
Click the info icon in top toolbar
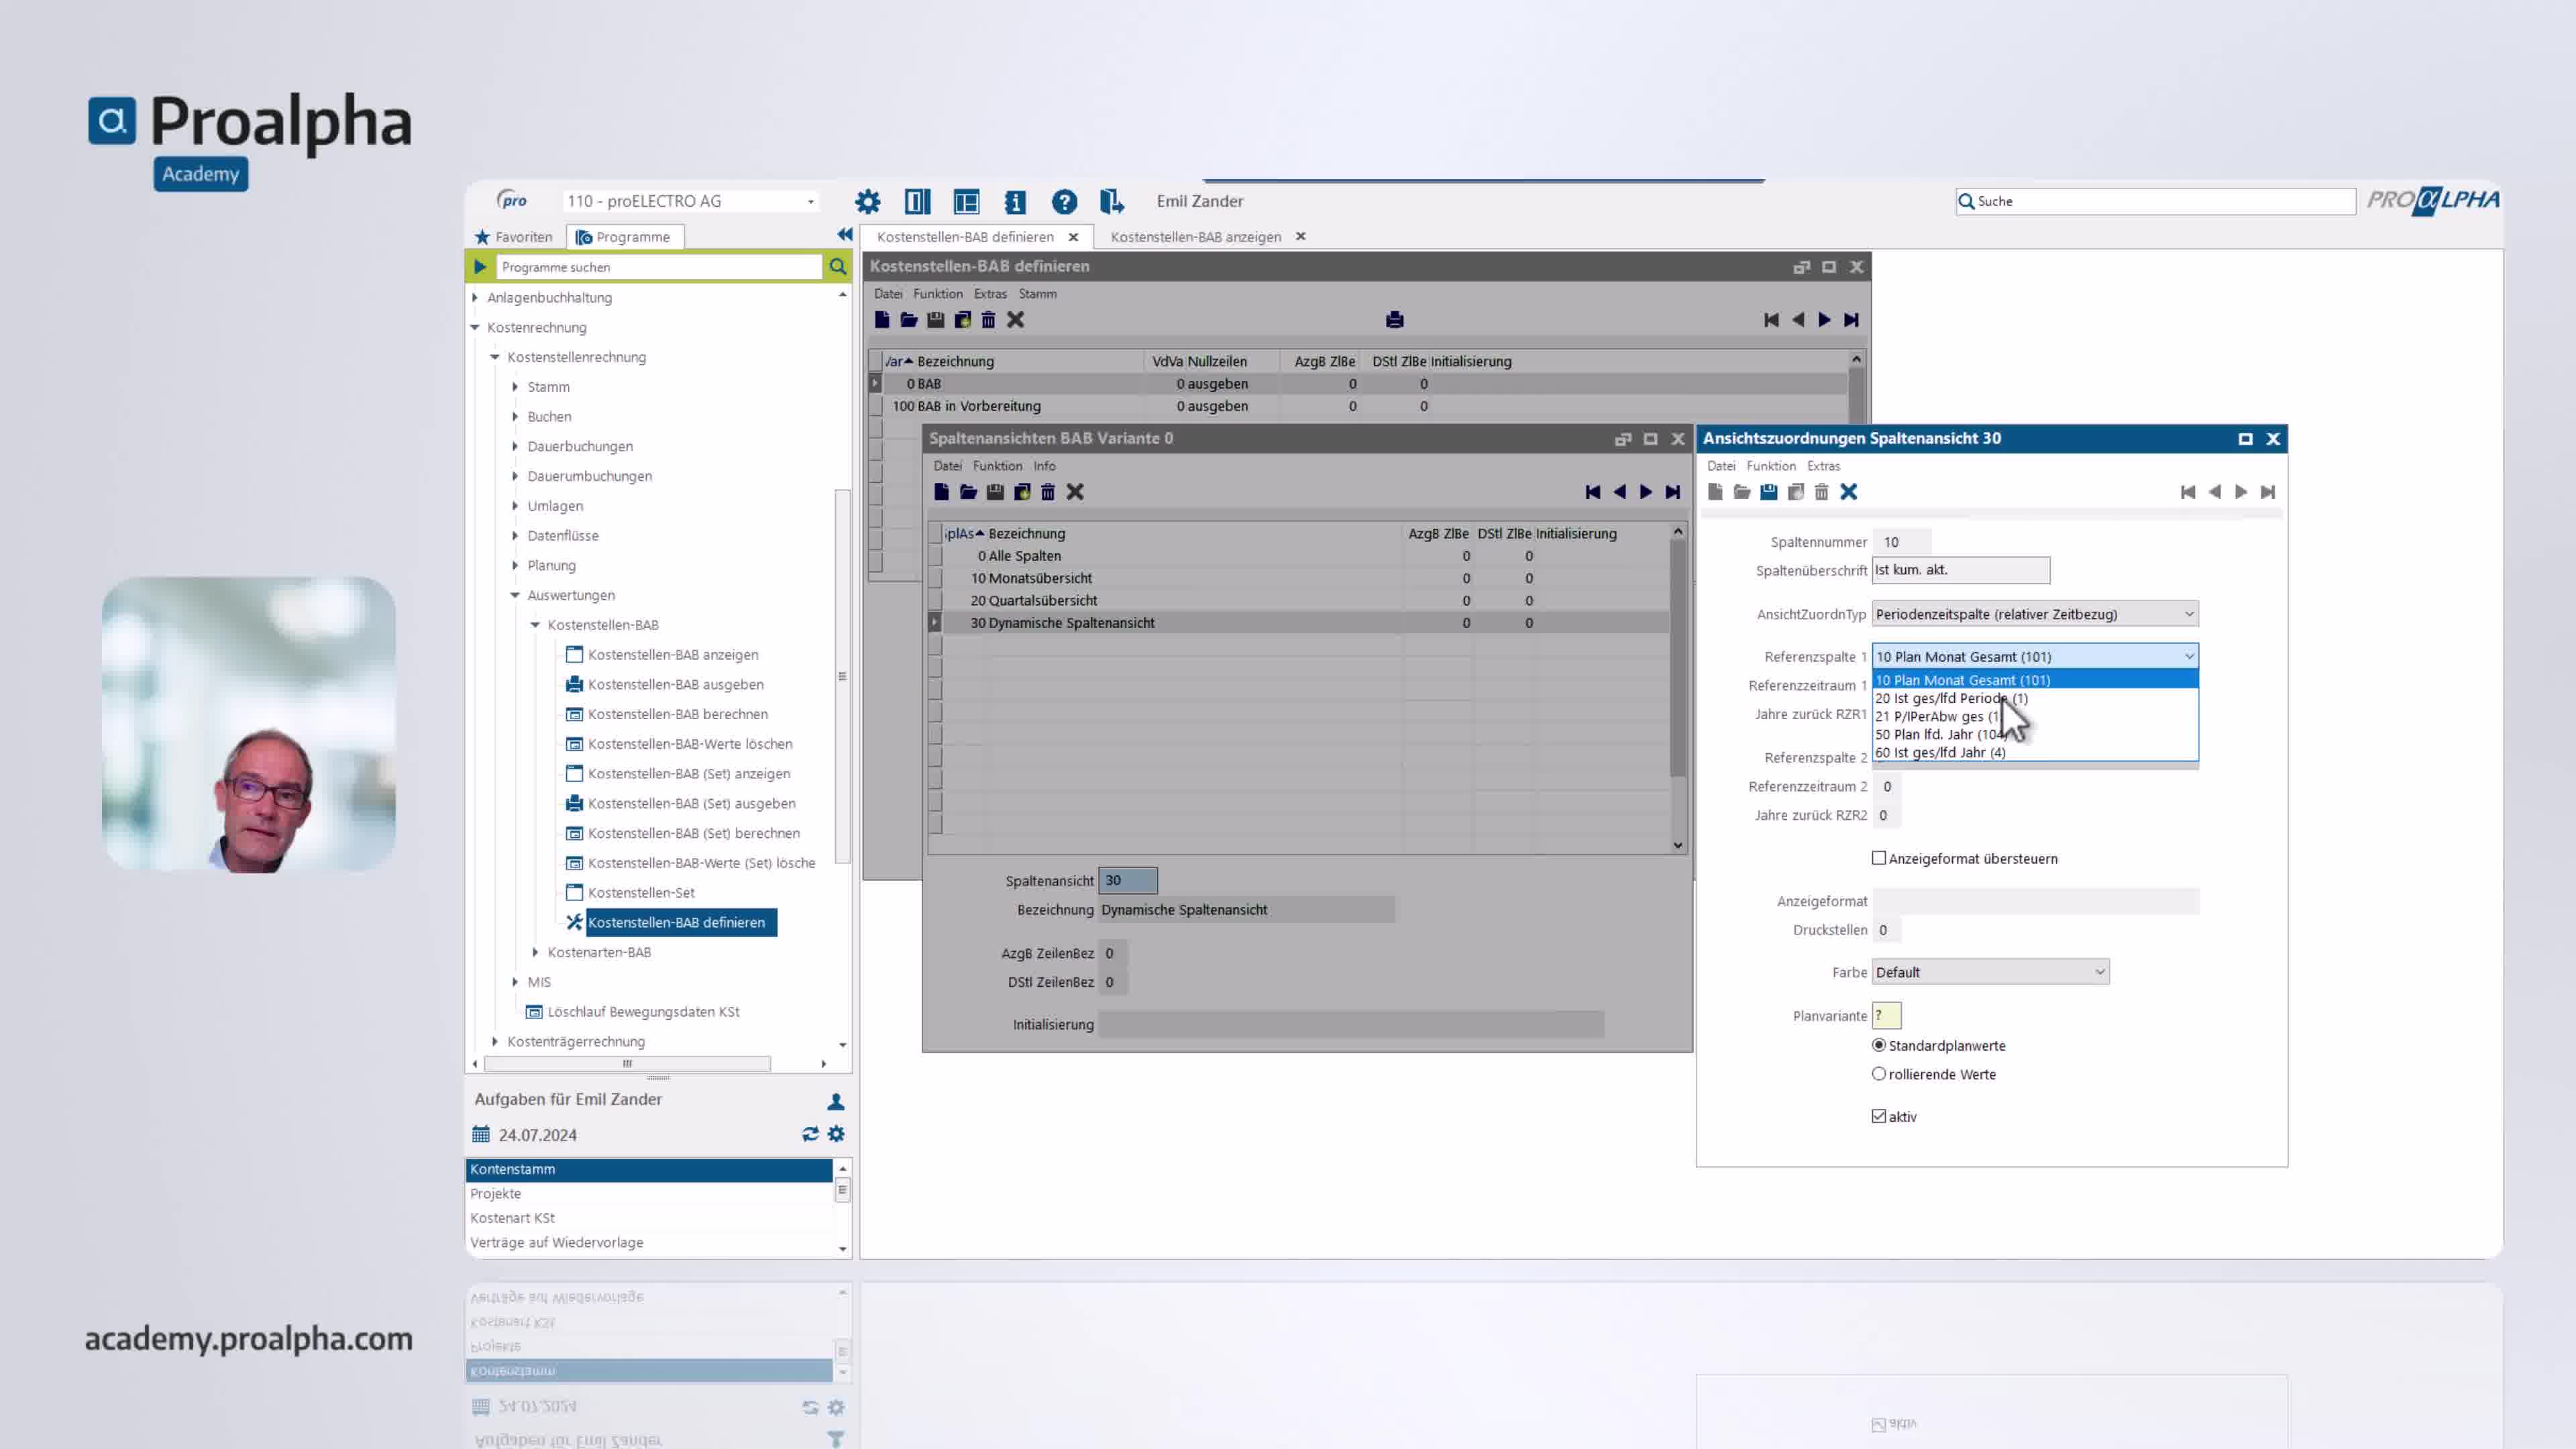(1015, 202)
